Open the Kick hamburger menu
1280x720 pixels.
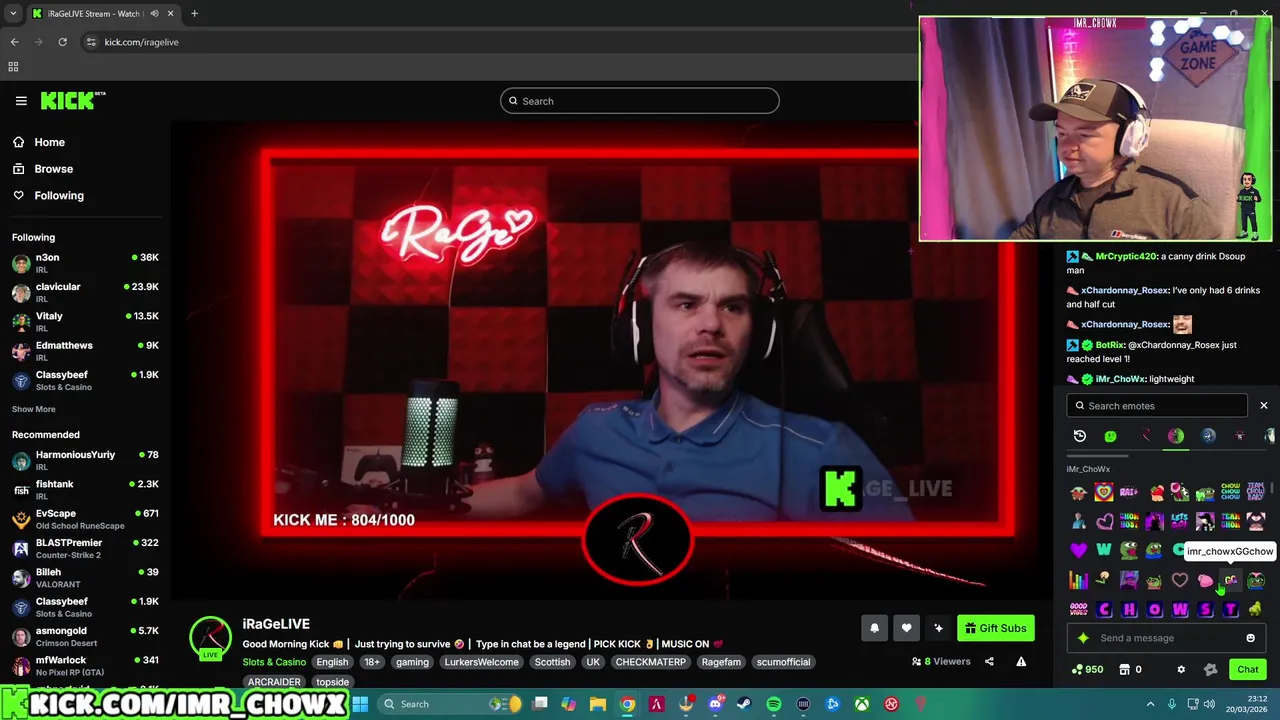tap(21, 100)
